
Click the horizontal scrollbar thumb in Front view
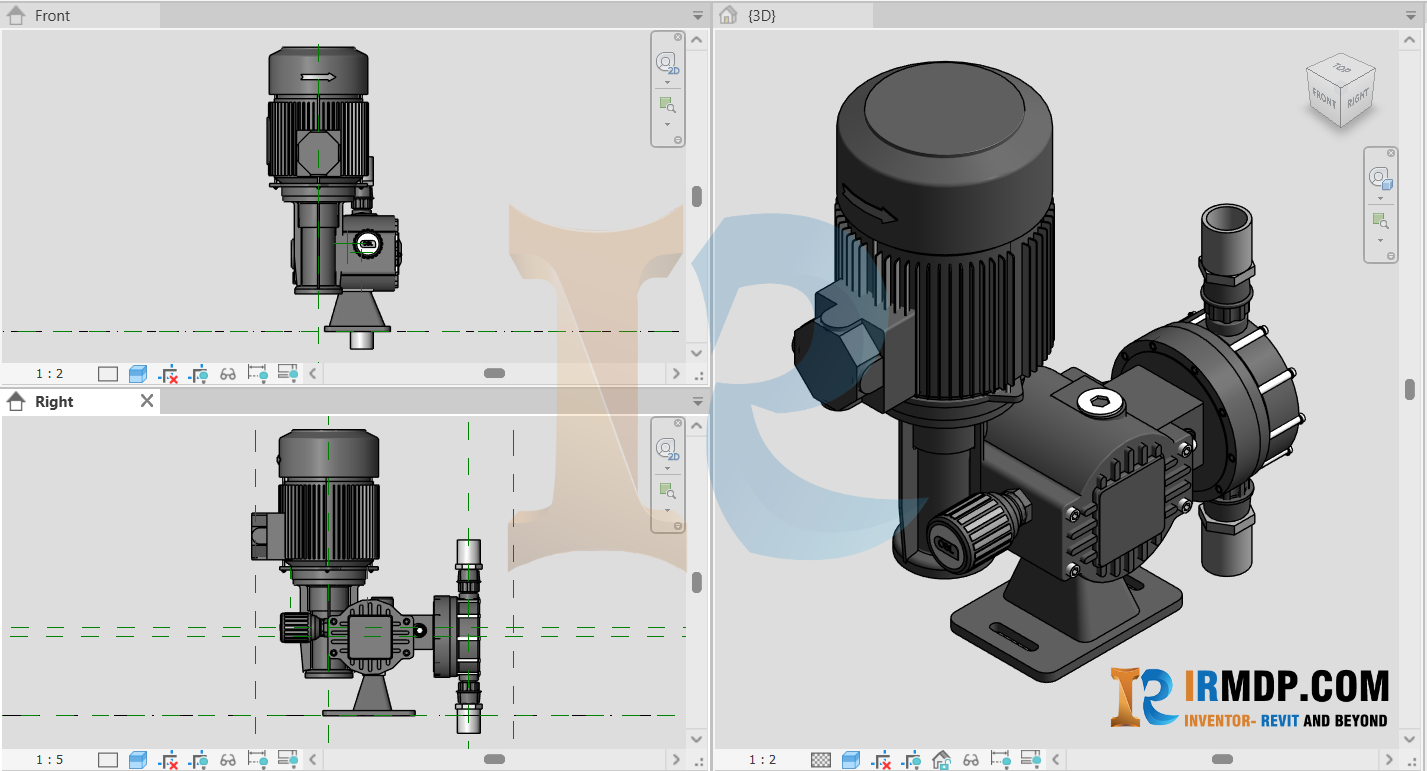[x=495, y=373]
